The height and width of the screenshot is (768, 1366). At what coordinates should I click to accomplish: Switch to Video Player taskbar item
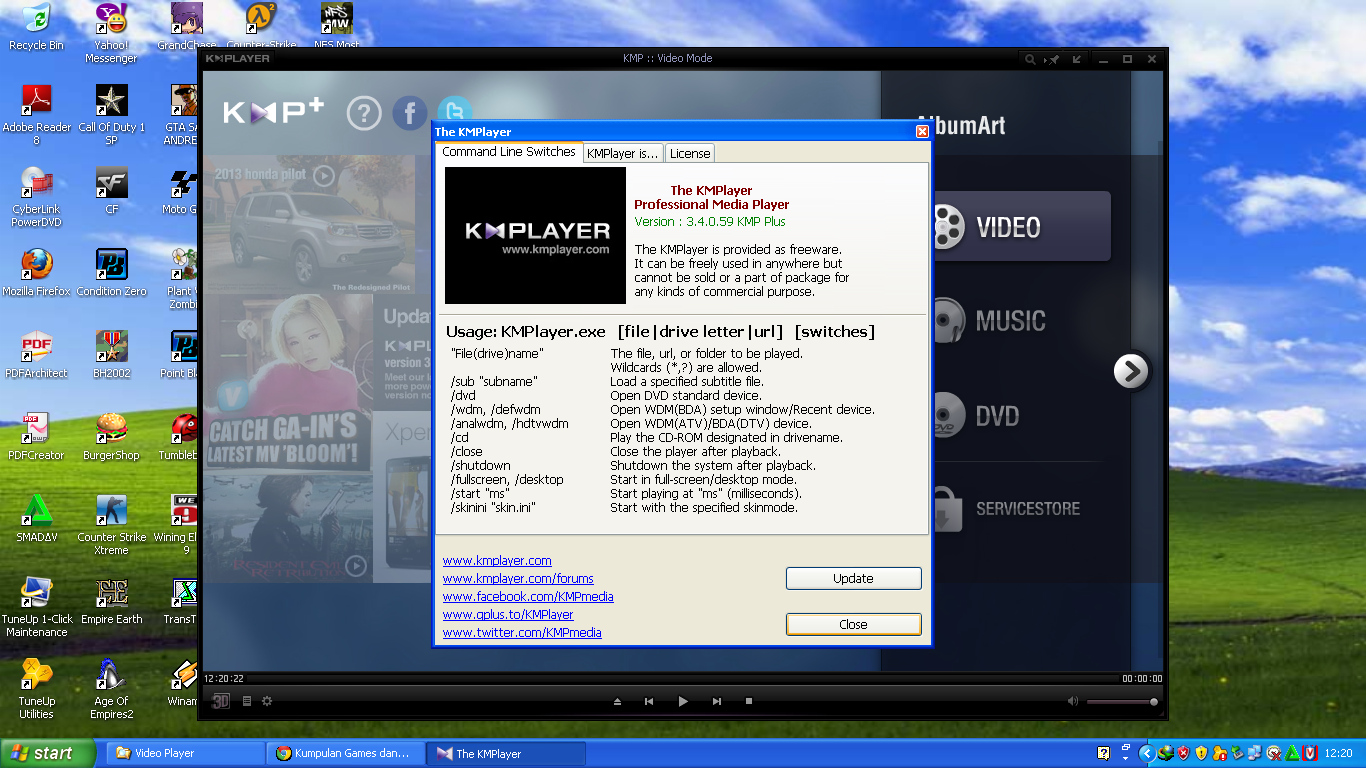coord(185,753)
